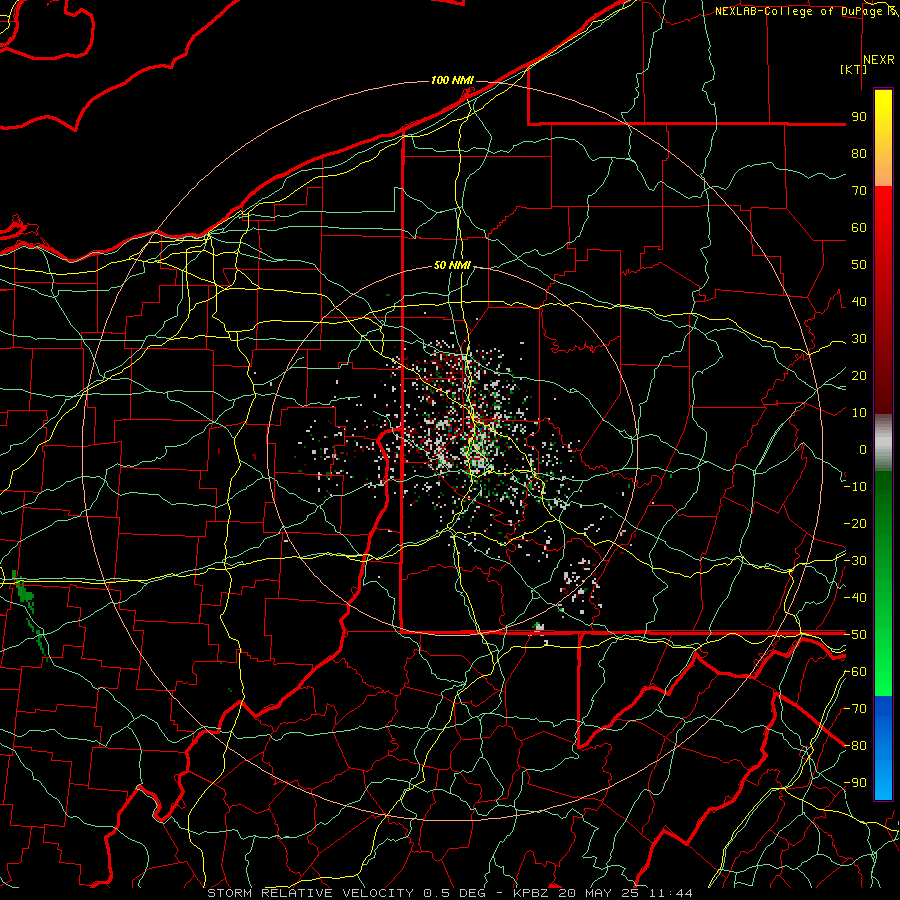The height and width of the screenshot is (900, 900).
Task: Select the -80 value on velocity scale
Action: [855, 746]
